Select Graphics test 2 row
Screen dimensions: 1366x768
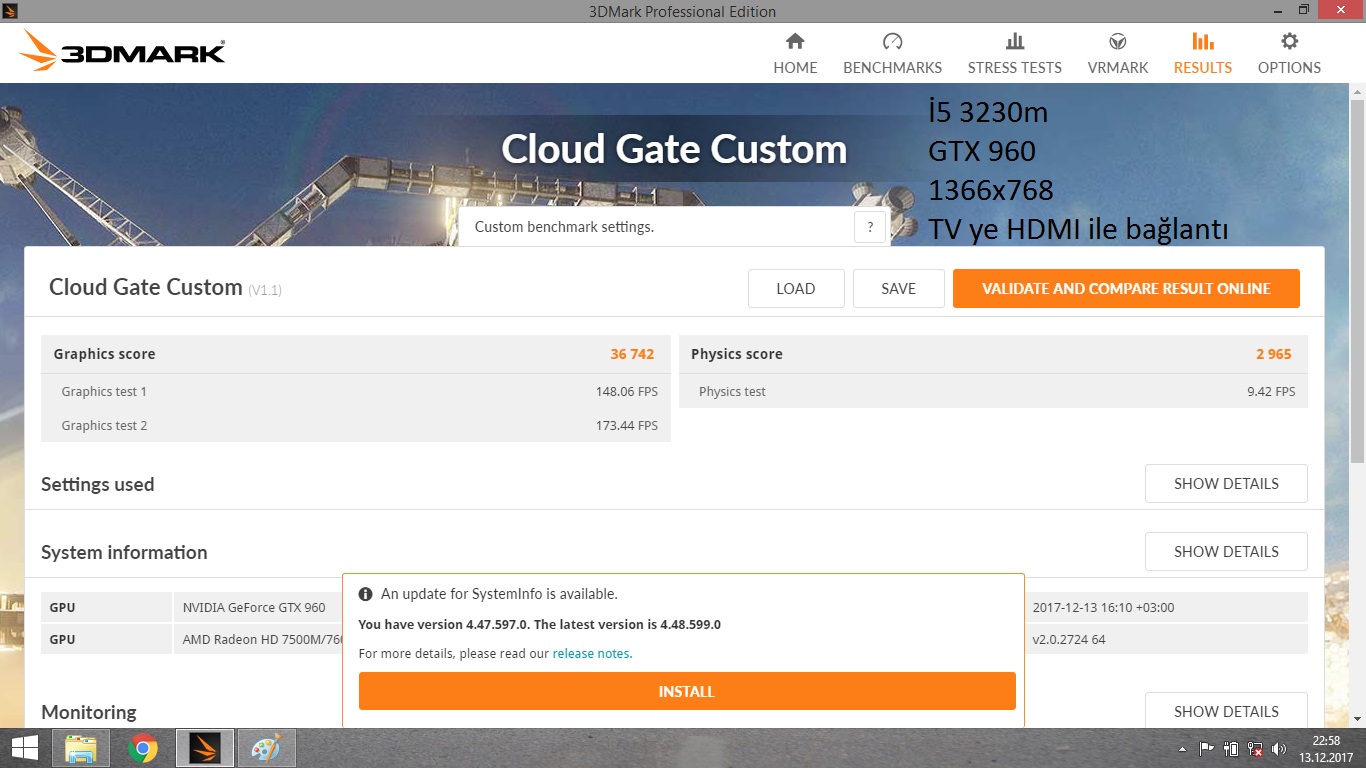tap(356, 425)
